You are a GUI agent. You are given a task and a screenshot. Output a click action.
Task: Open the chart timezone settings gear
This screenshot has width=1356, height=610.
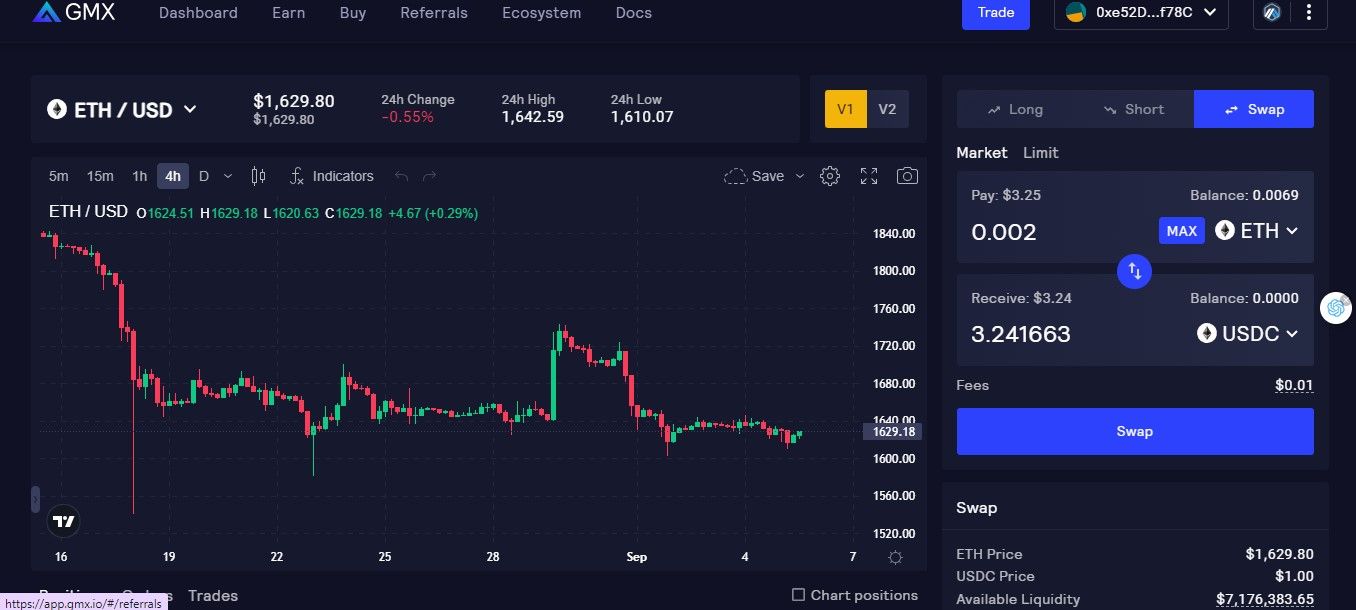click(895, 557)
